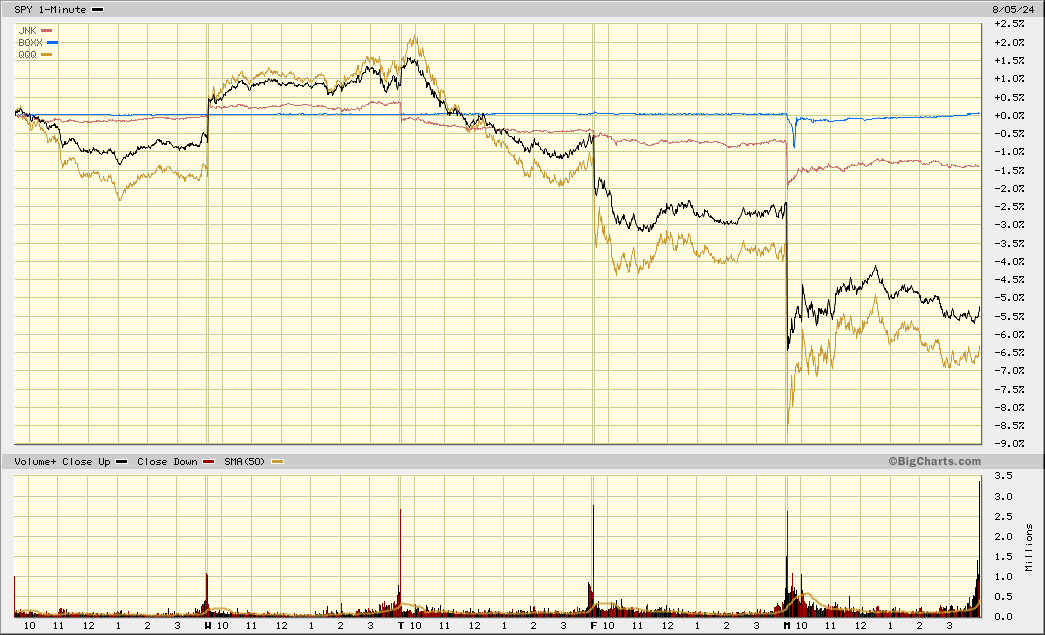Click the 1.5 volume axis label

coord(1004,557)
